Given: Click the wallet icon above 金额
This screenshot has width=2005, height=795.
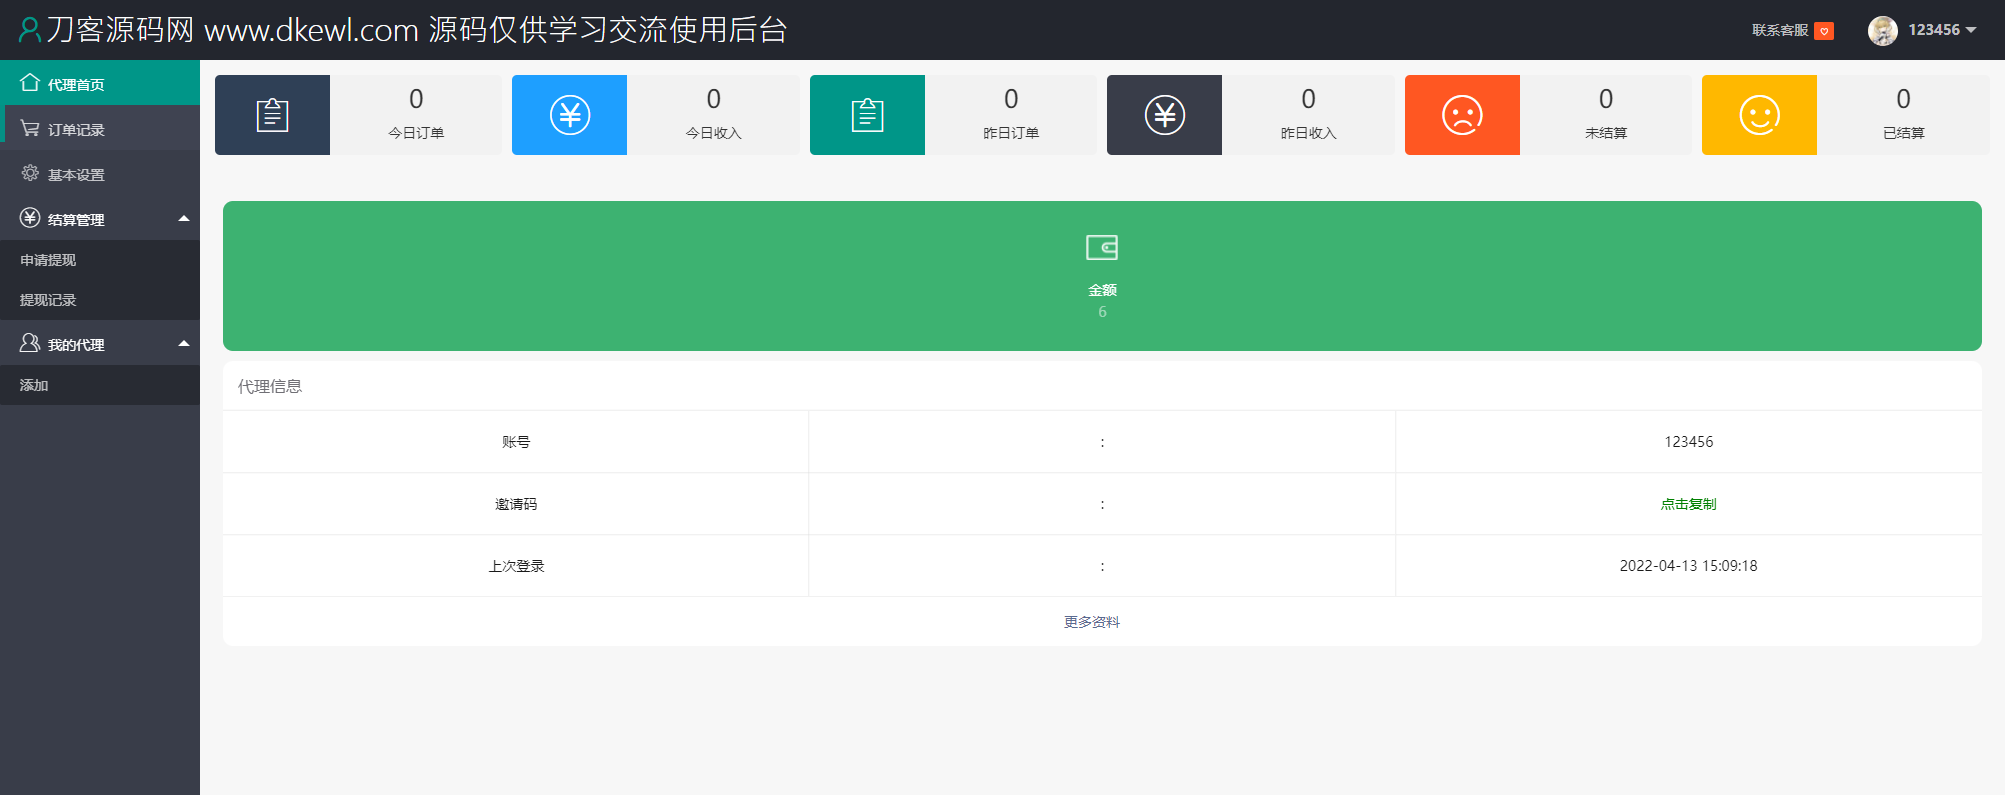Looking at the screenshot, I should point(1102,247).
